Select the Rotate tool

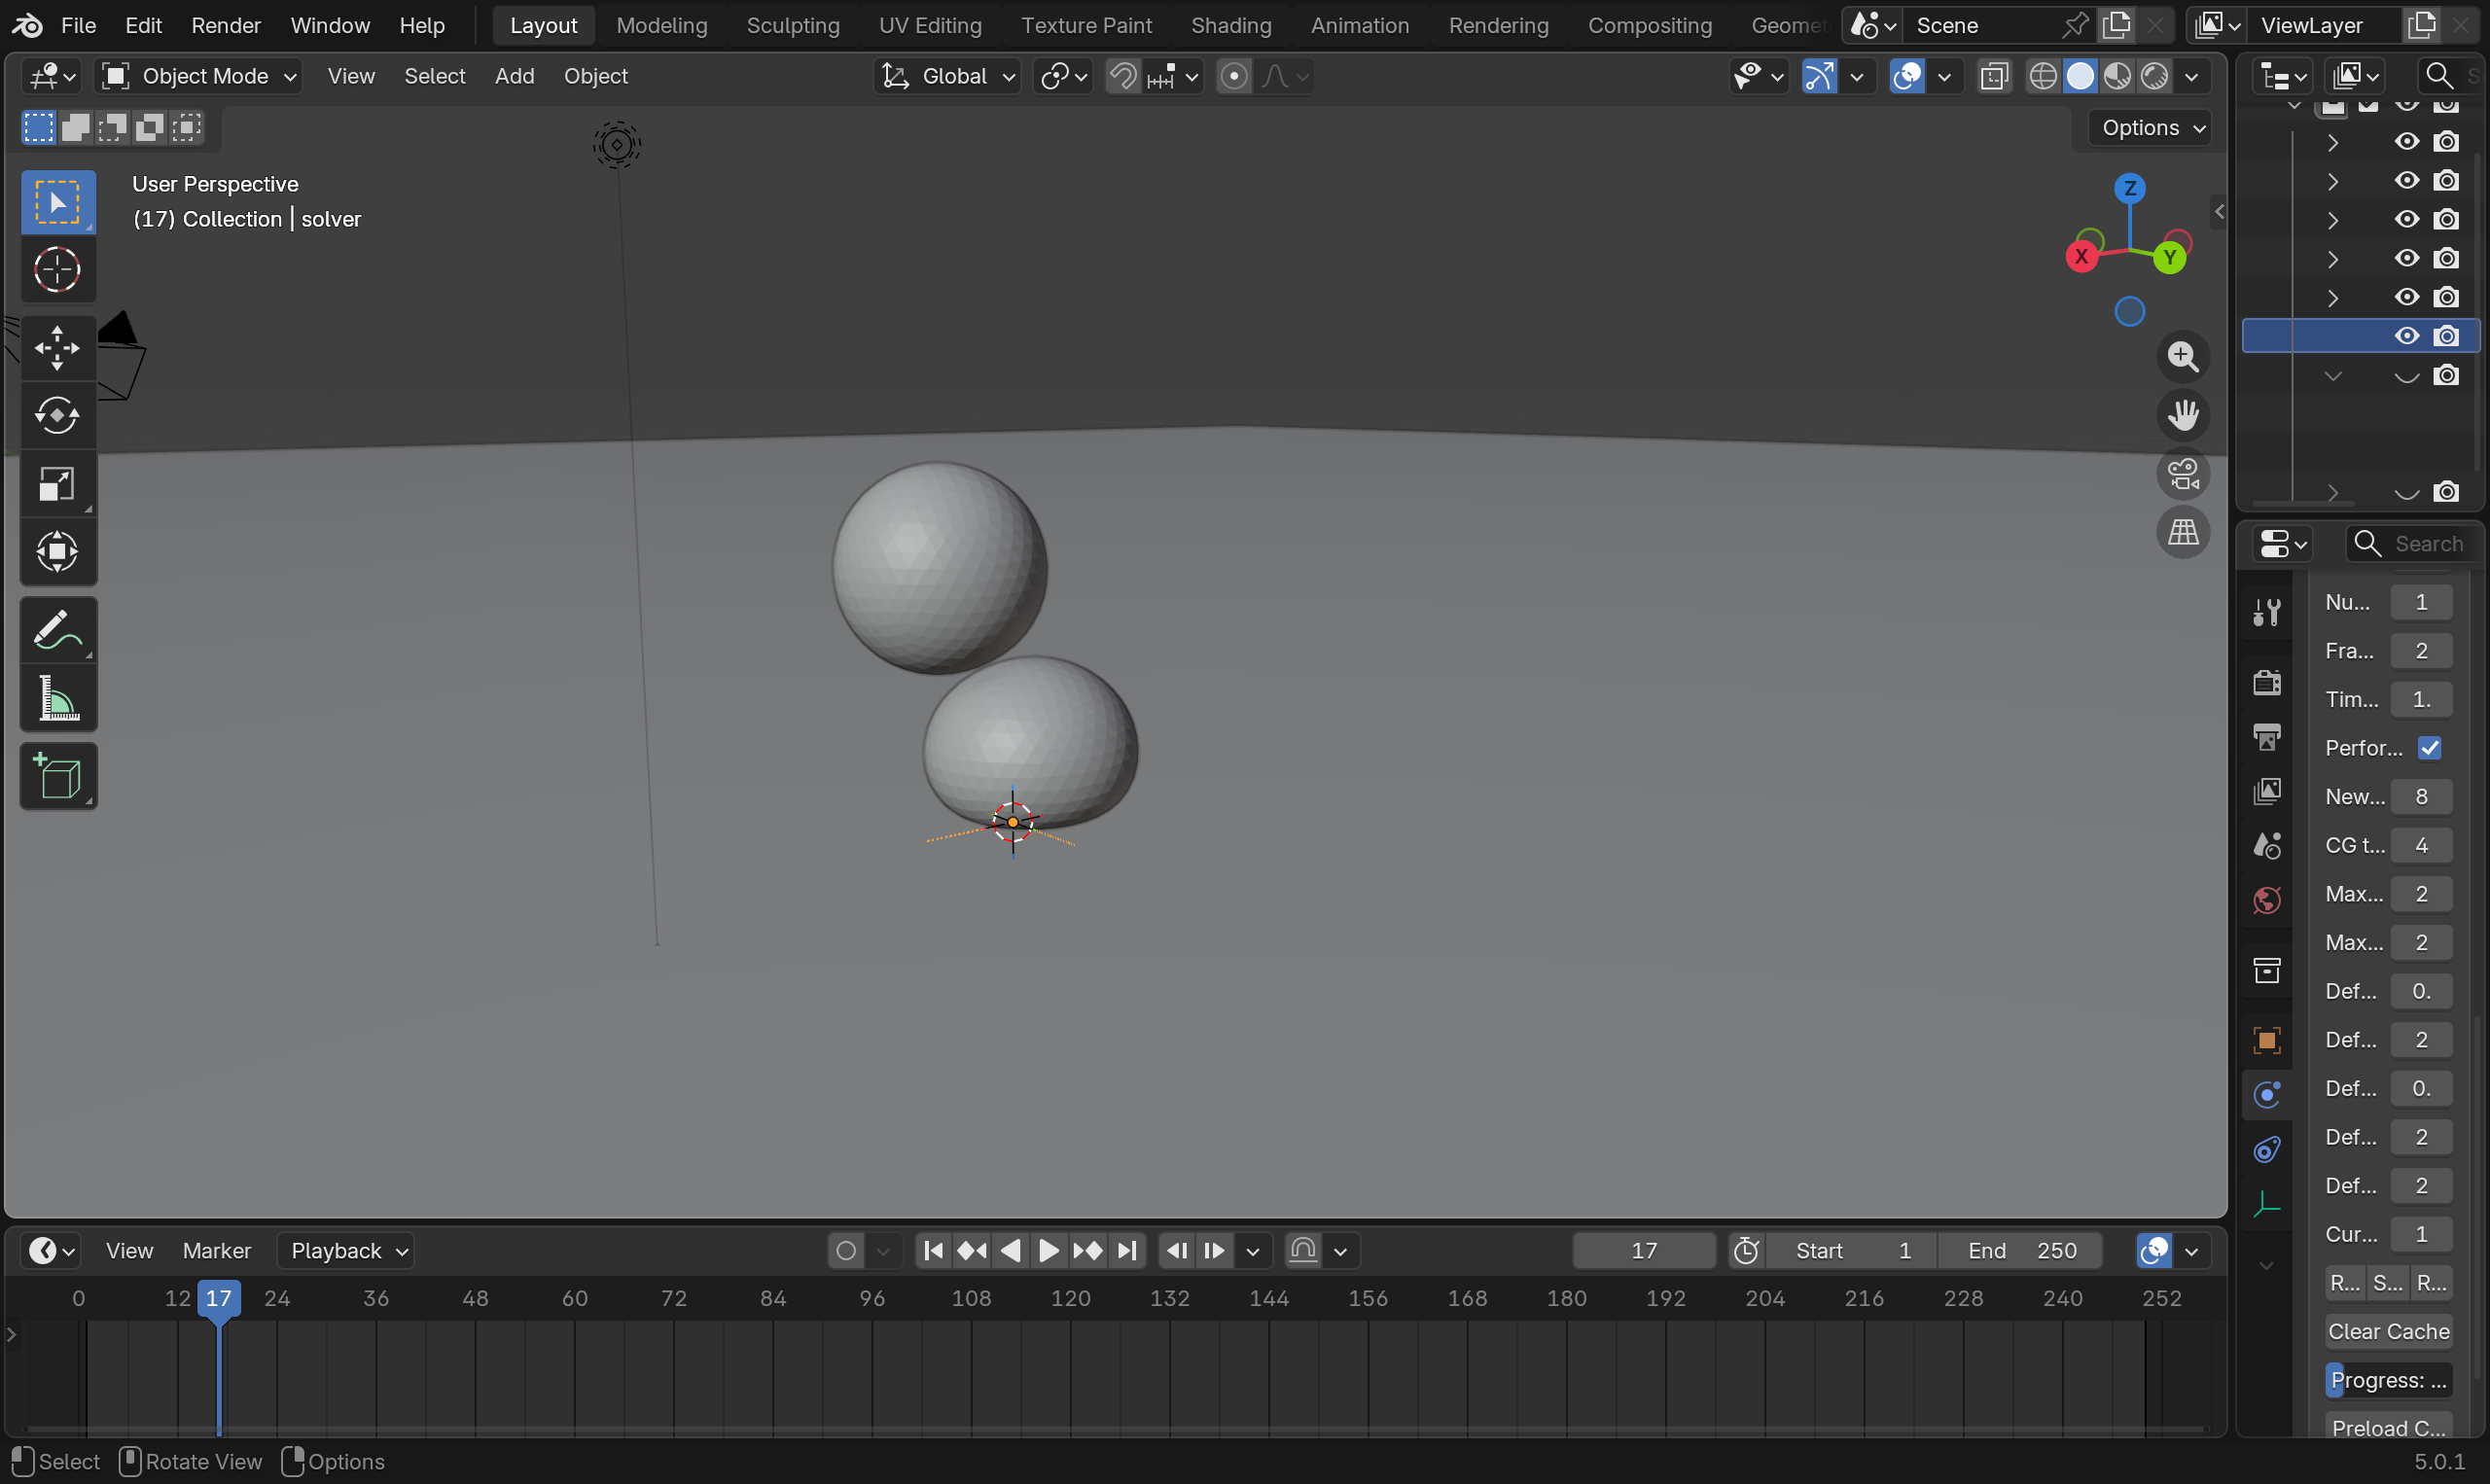[57, 415]
